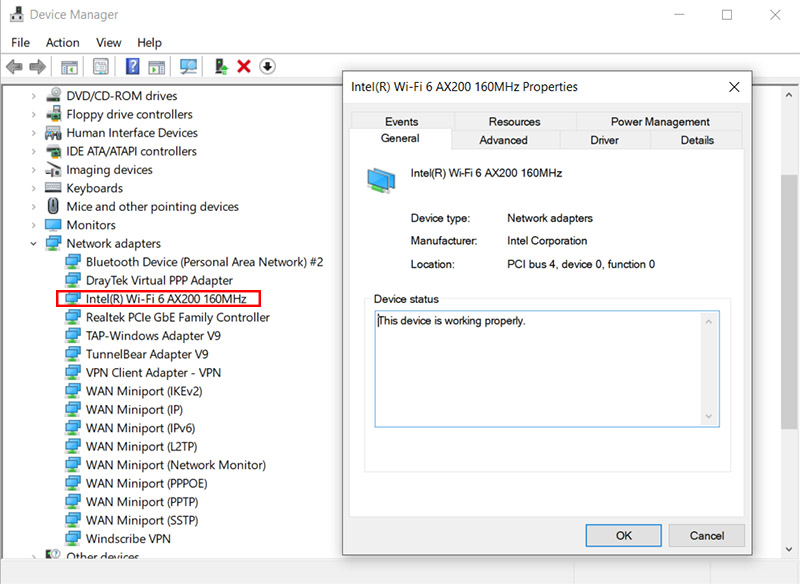Select TAP-Windows Adapter V9
800x584 pixels.
pyautogui.click(x=153, y=336)
